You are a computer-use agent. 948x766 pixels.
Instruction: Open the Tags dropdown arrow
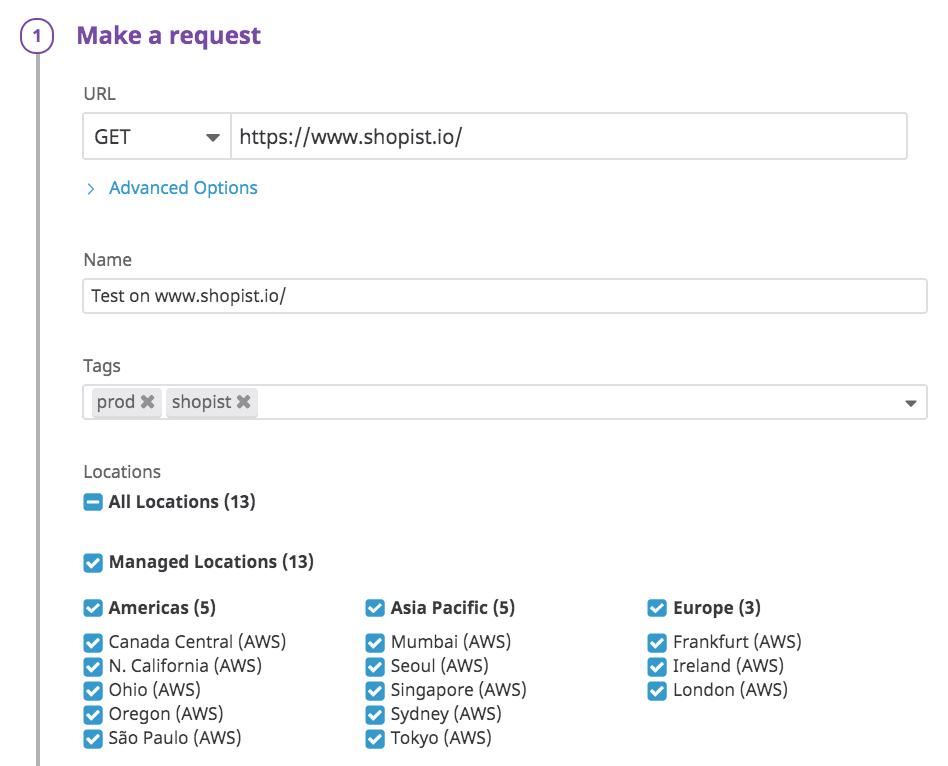point(910,403)
